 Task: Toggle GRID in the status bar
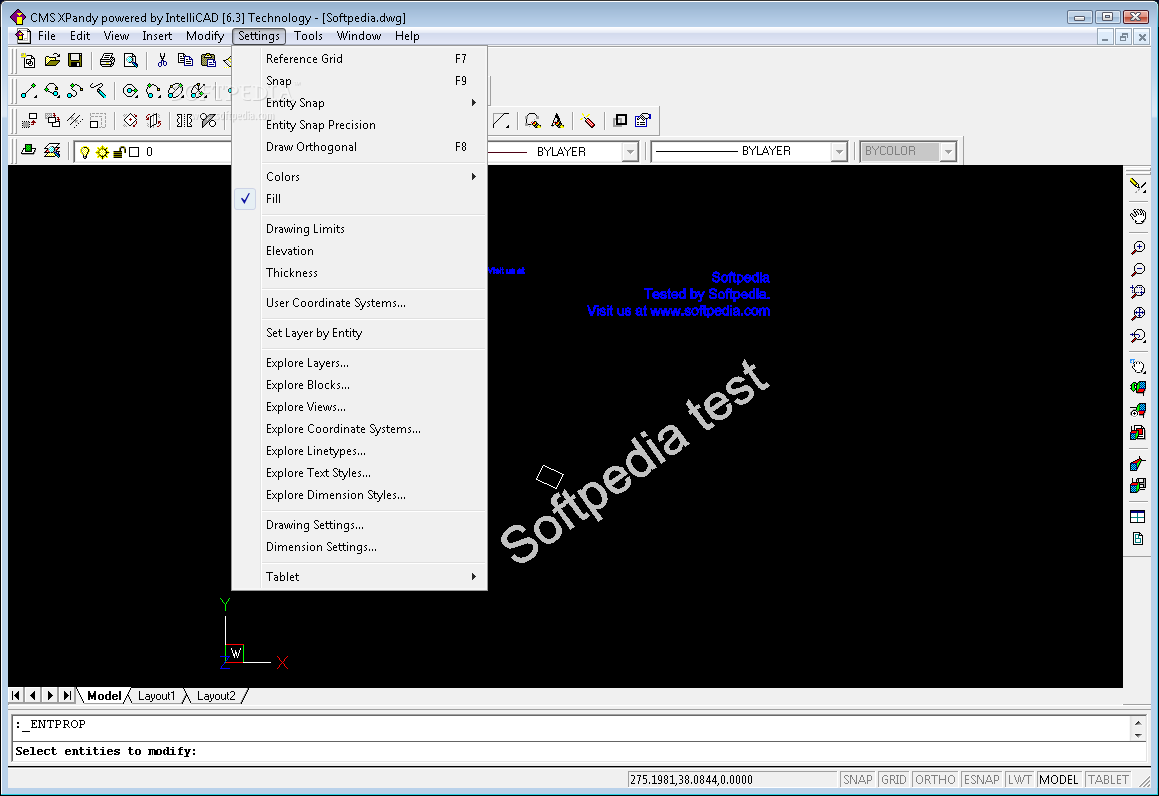click(x=894, y=780)
